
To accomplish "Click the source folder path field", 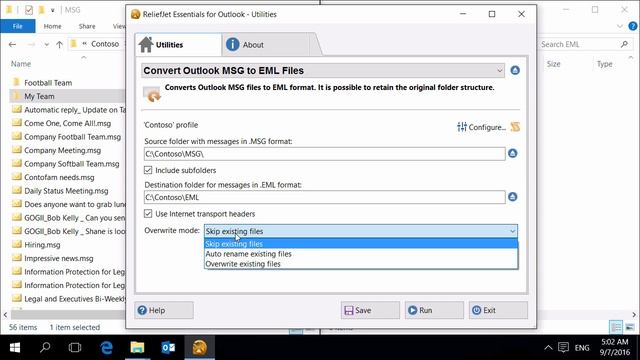I will 324,154.
